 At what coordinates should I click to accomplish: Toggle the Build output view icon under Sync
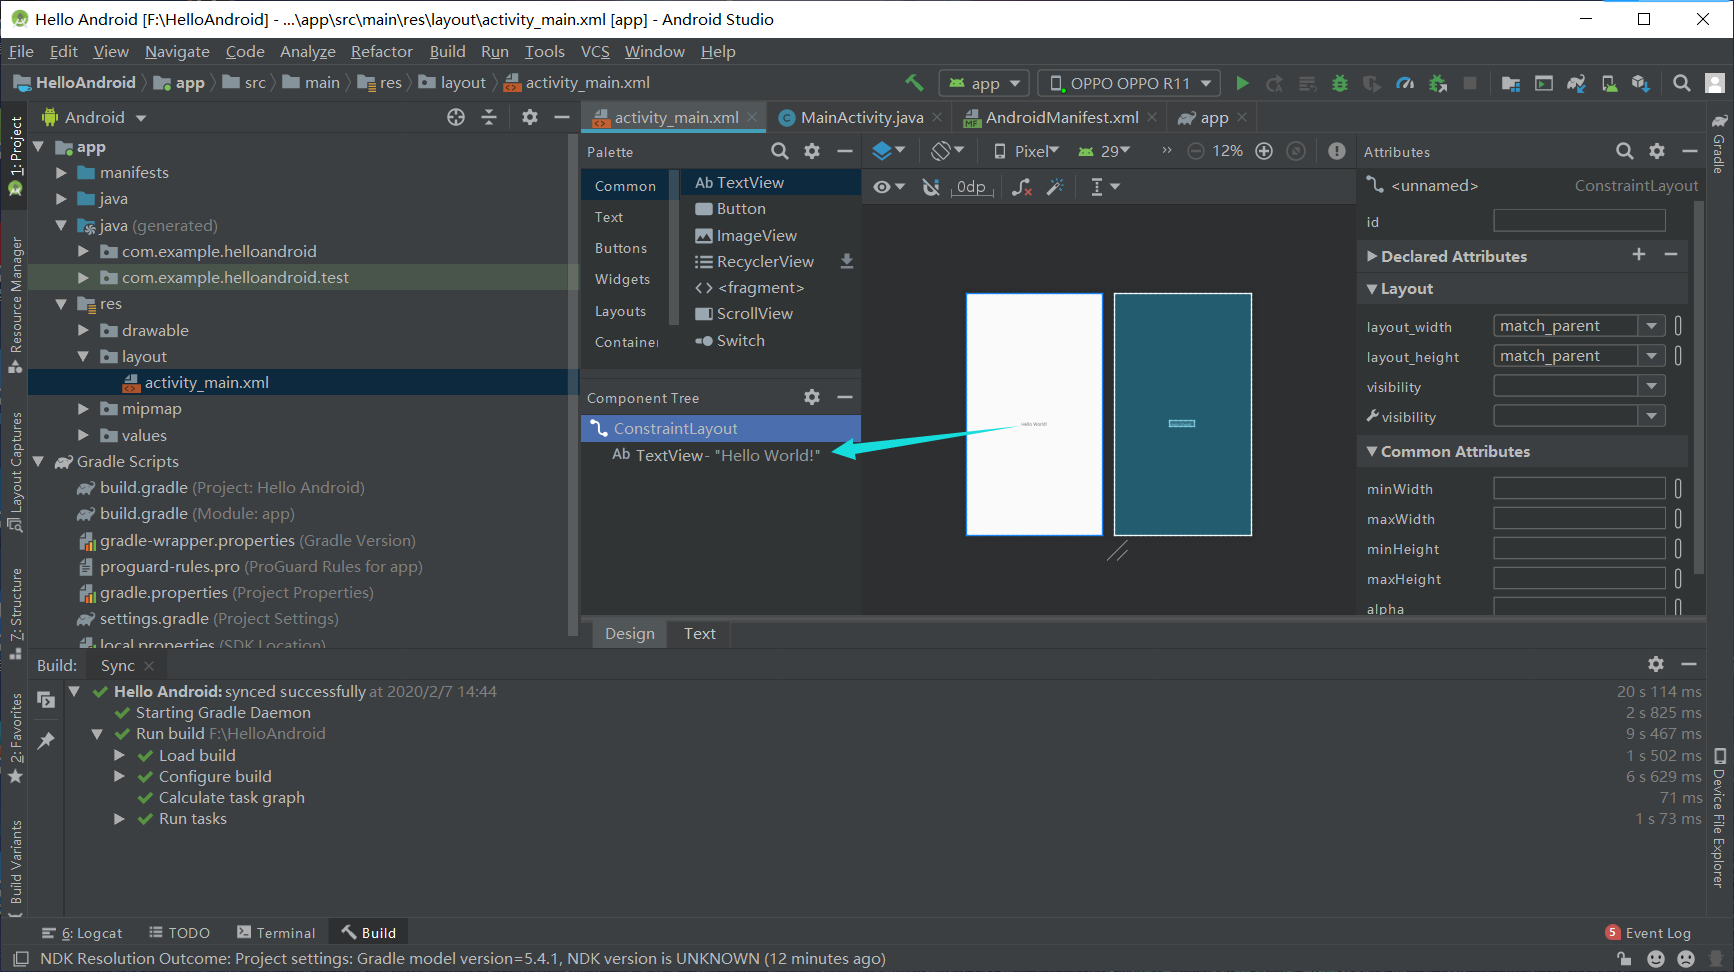(x=46, y=700)
